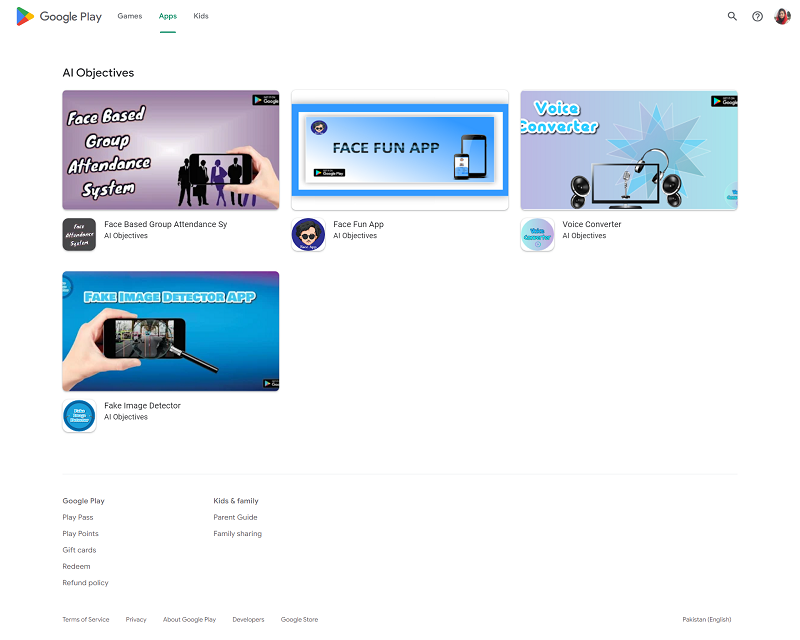This screenshot has height=640, width=800.
Task: Switch to the Games tab
Action: [x=130, y=16]
